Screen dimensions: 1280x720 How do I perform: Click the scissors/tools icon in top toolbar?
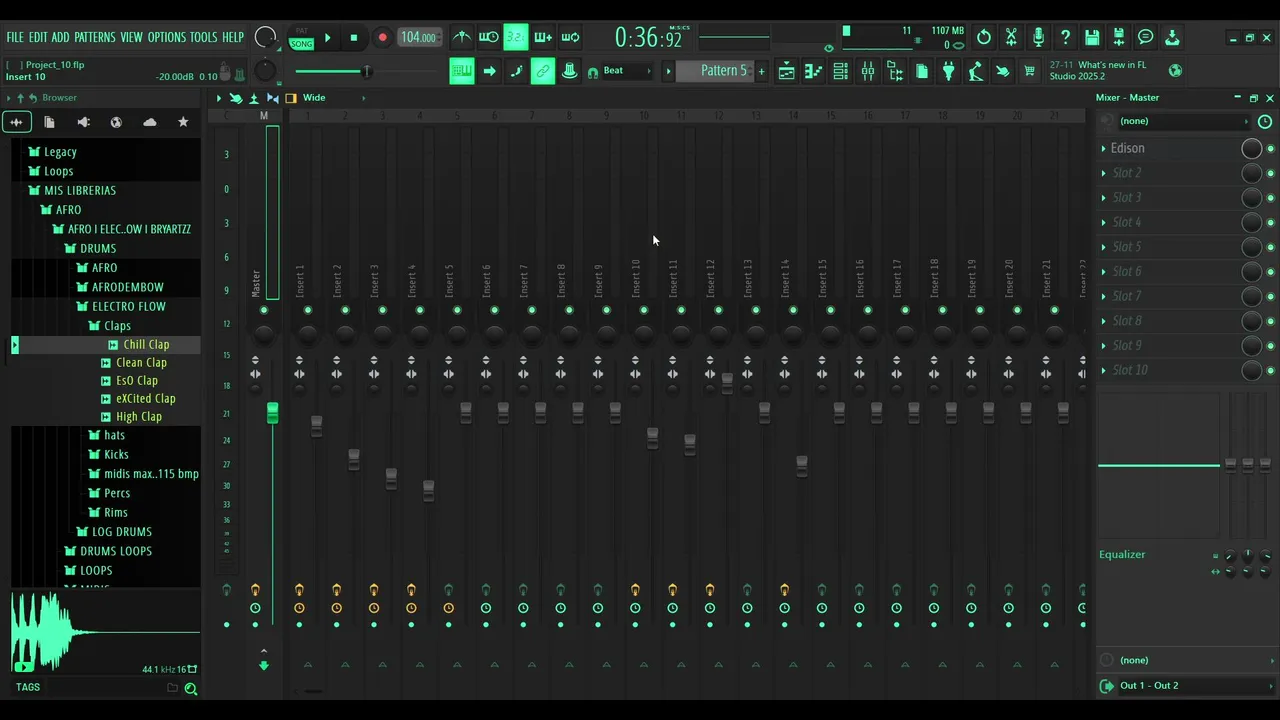pos(1011,38)
